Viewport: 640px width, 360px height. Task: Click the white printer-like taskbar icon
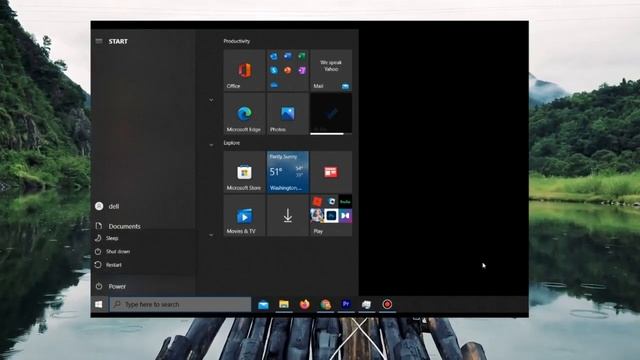pyautogui.click(x=367, y=304)
